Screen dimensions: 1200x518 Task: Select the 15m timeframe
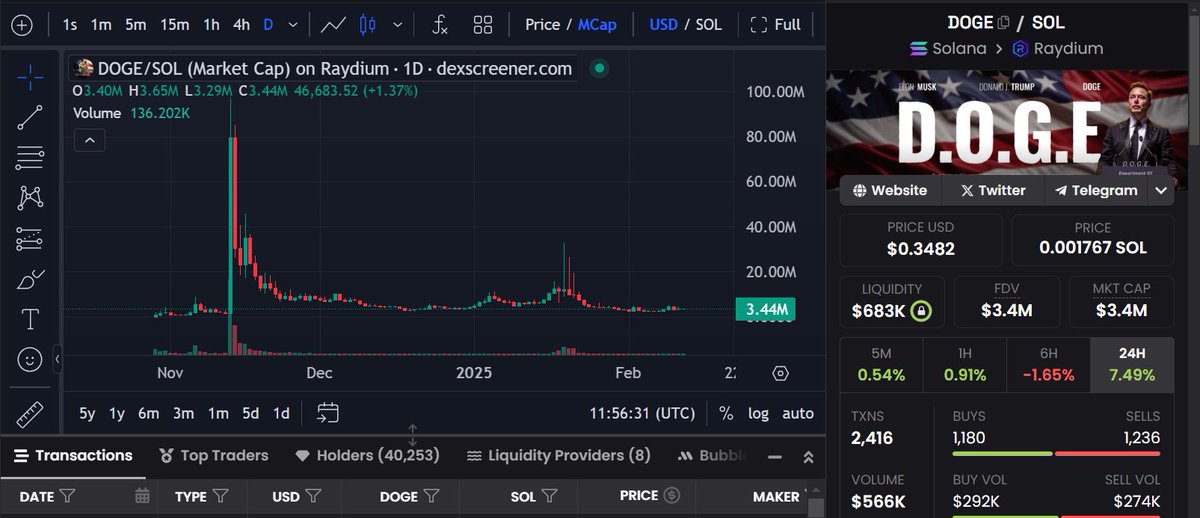175,24
